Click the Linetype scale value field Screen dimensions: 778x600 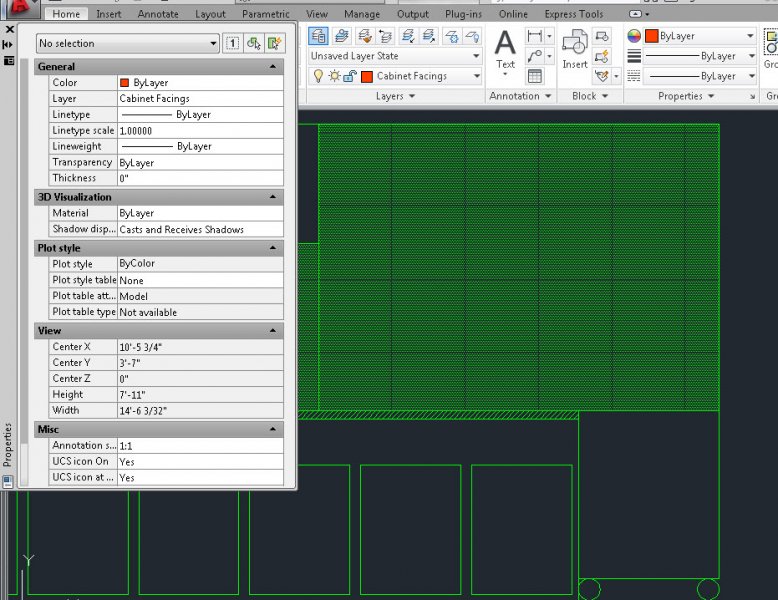click(200, 131)
